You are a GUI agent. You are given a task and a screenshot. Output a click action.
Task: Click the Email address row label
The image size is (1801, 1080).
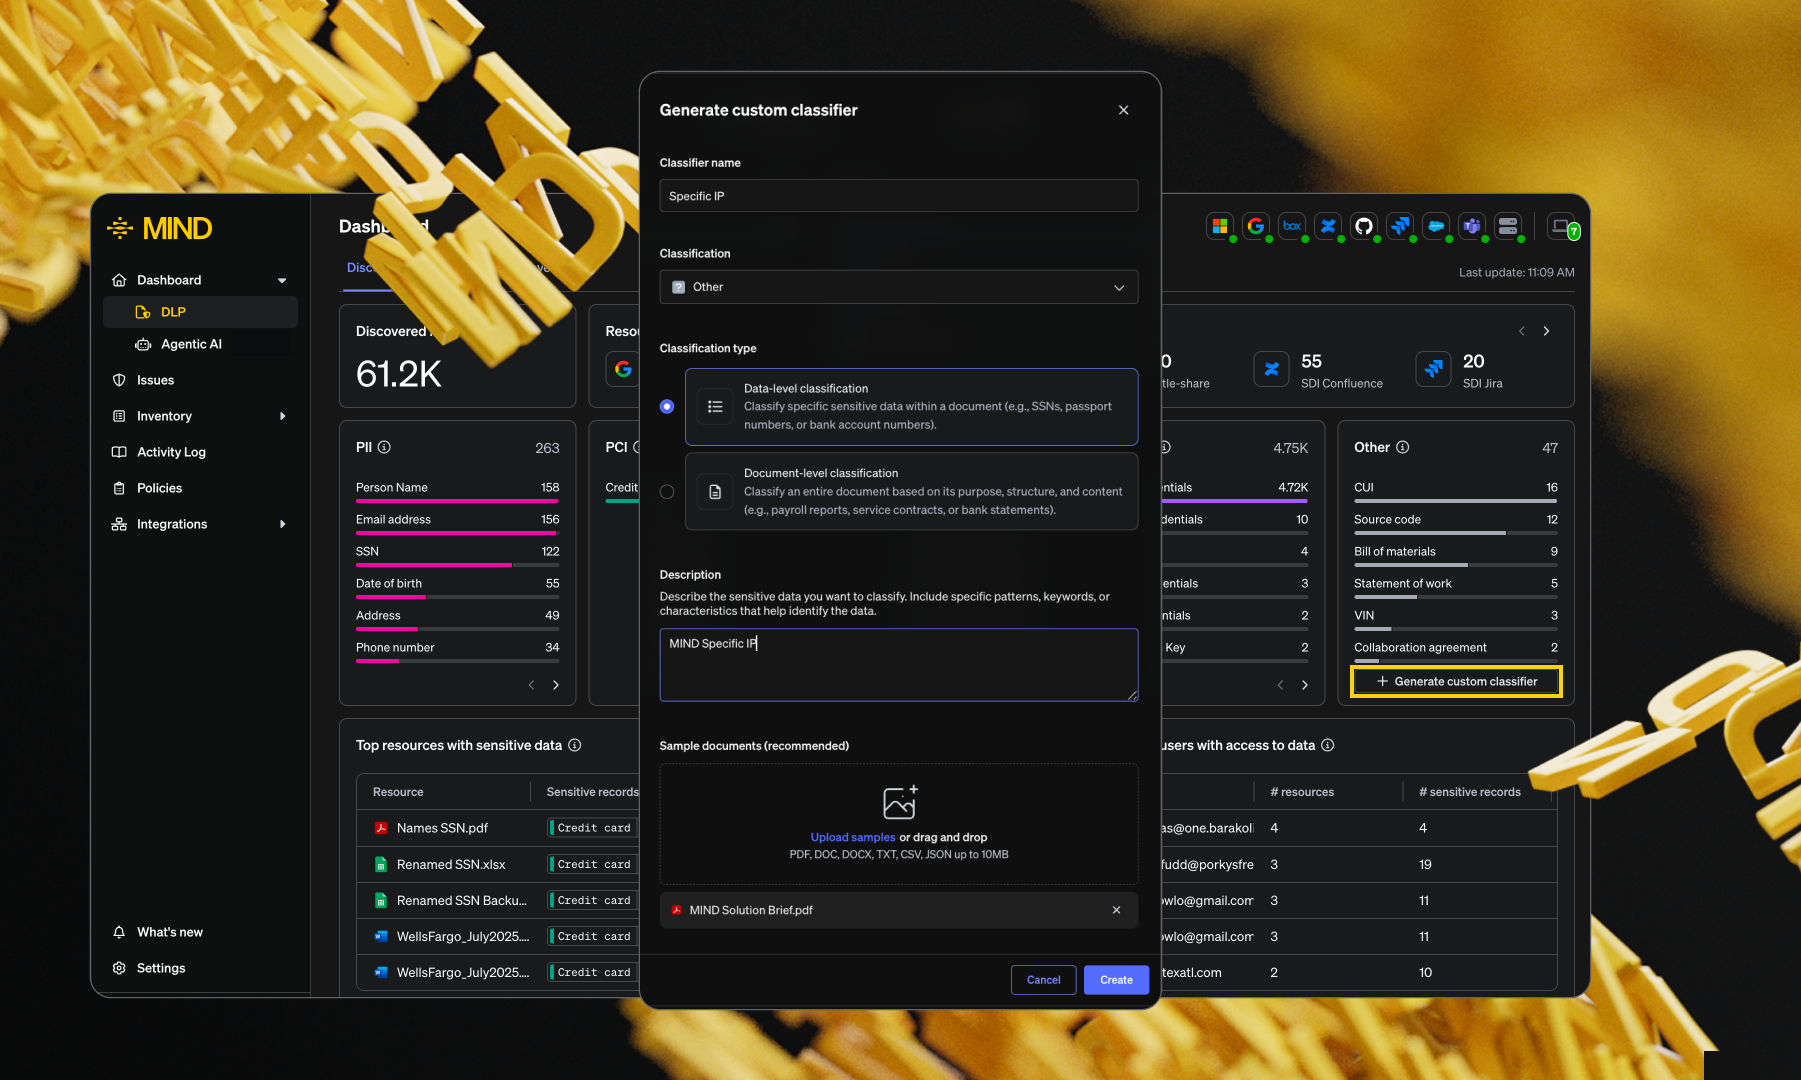click(393, 519)
